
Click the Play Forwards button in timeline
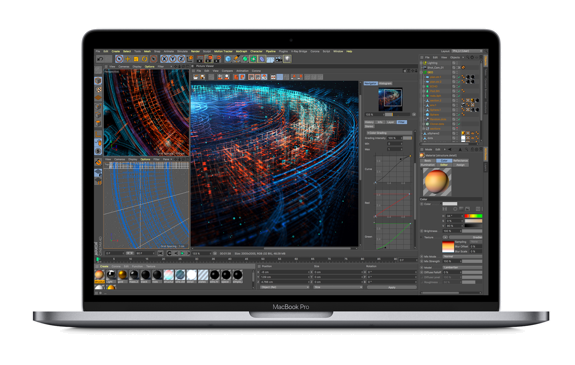point(182,253)
